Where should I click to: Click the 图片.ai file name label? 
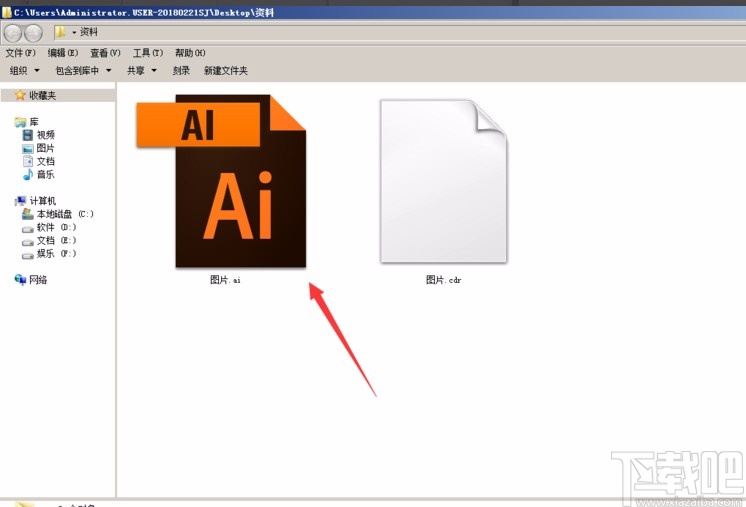[x=225, y=280]
